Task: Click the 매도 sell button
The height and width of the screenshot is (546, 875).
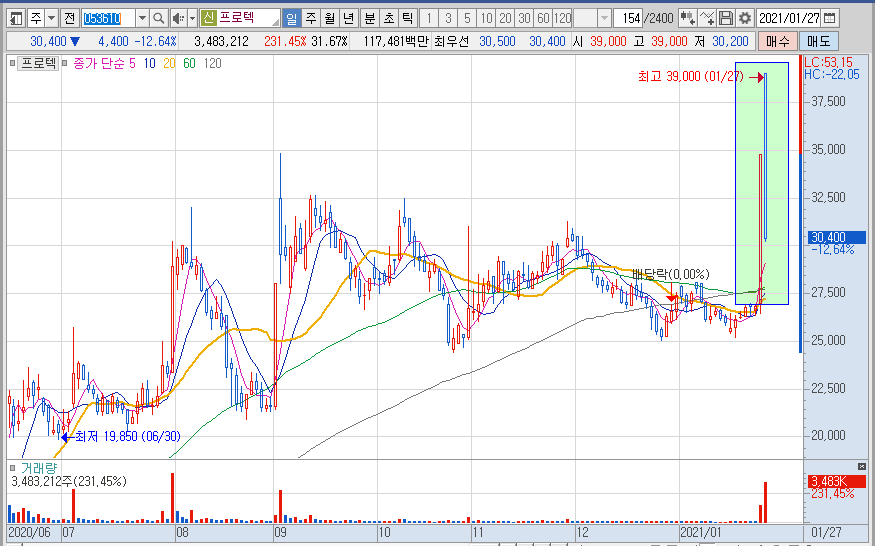Action: 819,41
